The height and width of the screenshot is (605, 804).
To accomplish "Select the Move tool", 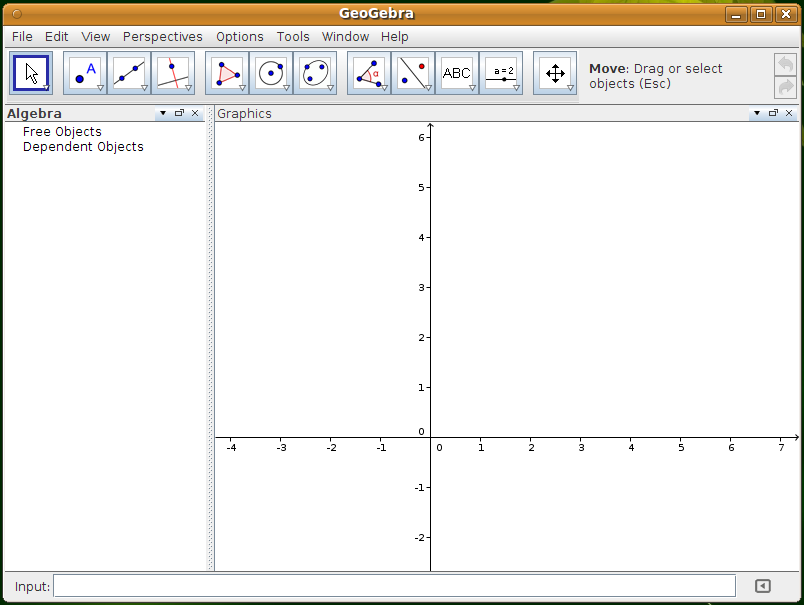I will coord(31,73).
